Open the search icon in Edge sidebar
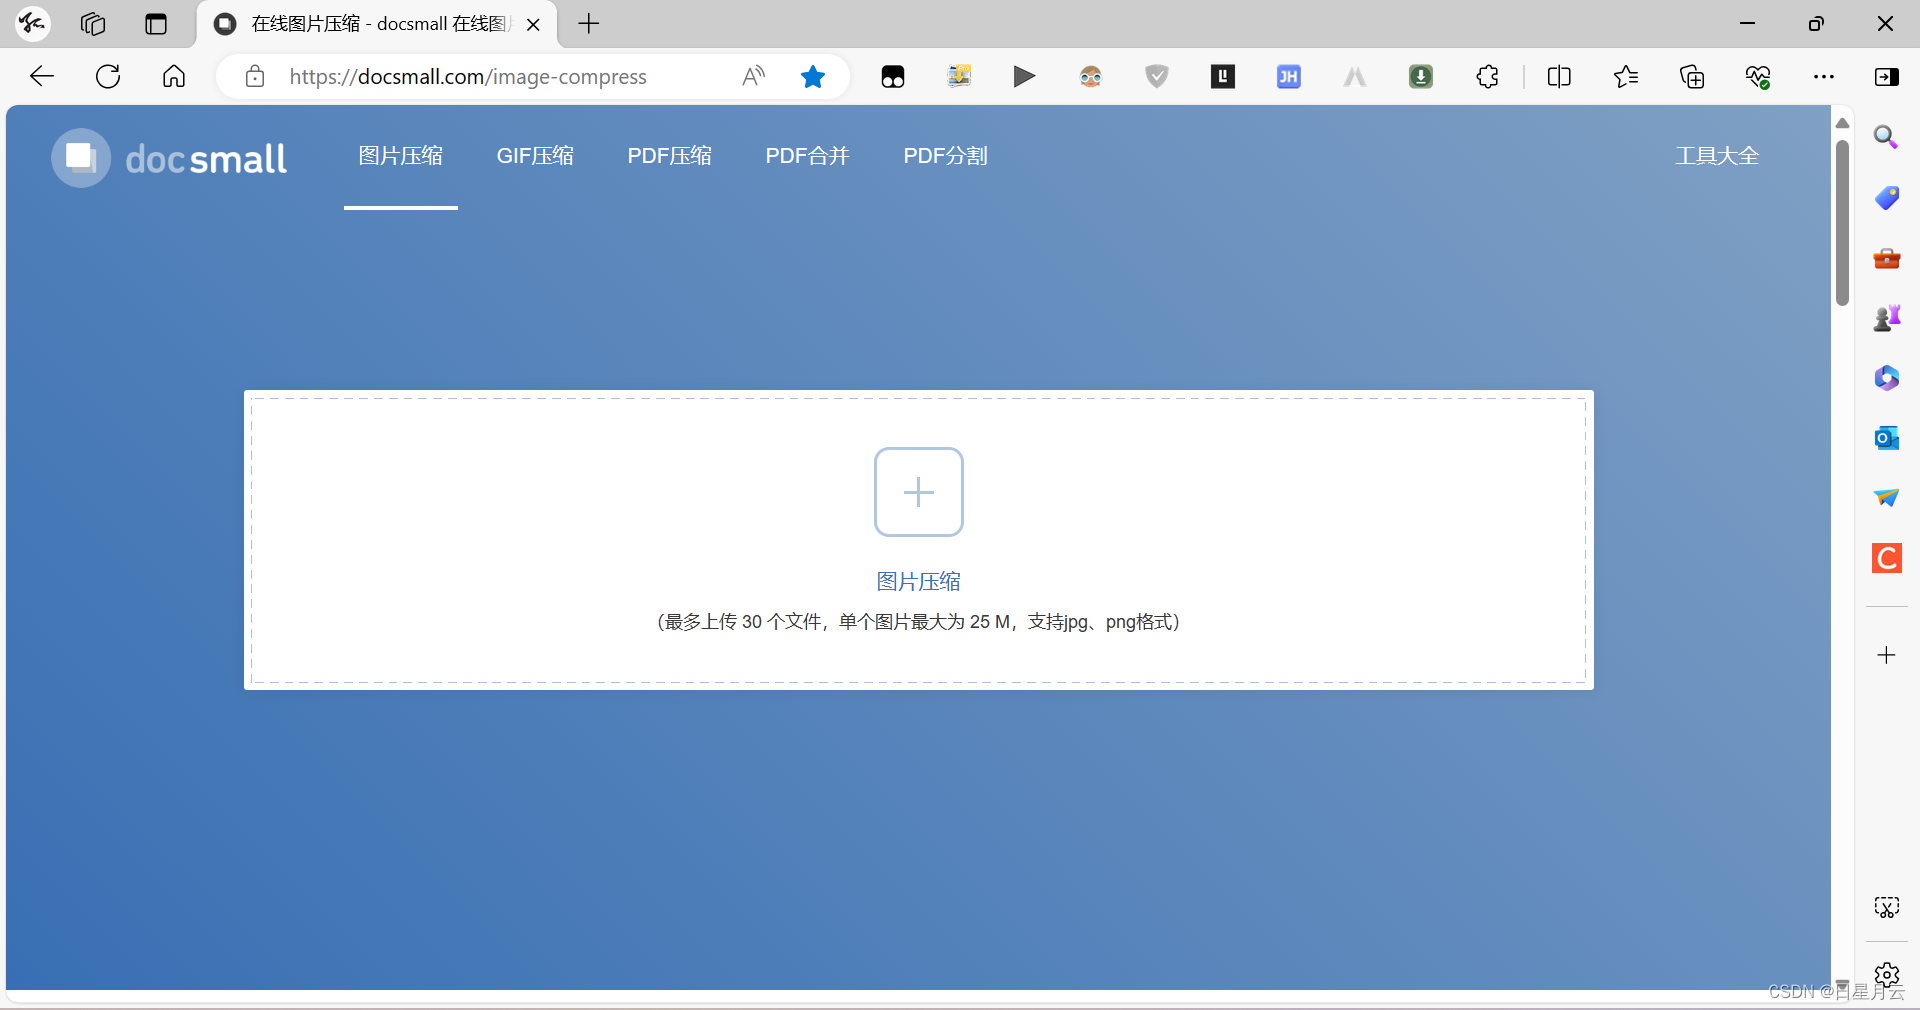The width and height of the screenshot is (1920, 1010). pos(1885,138)
